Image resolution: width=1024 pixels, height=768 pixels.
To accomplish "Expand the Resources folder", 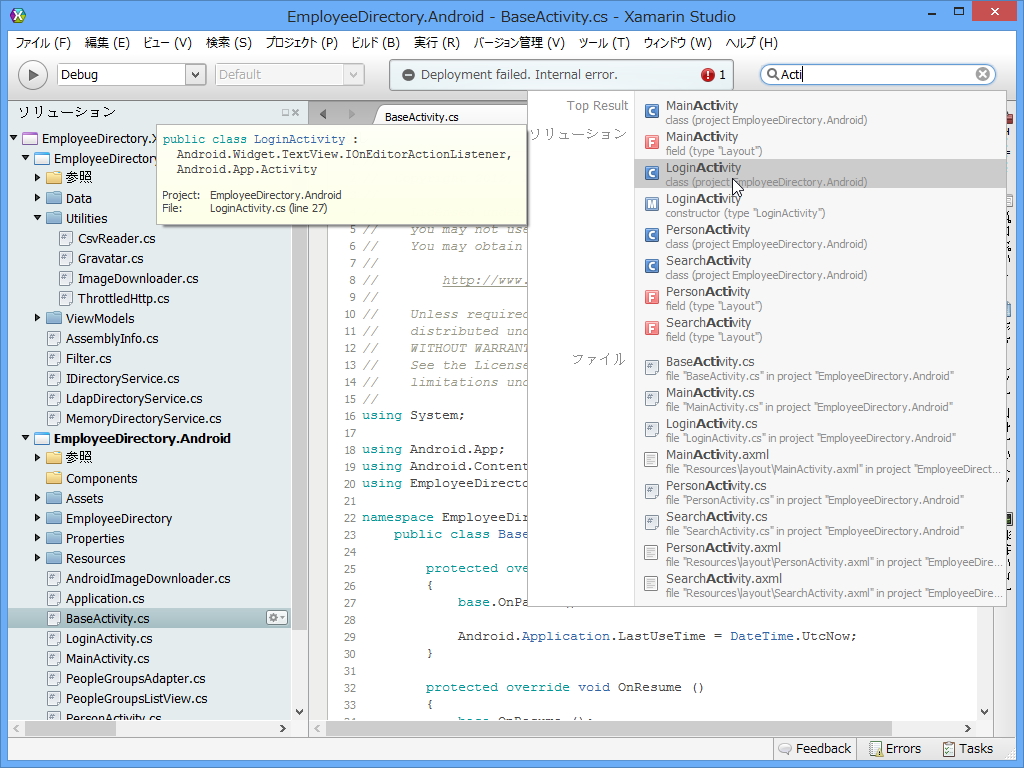I will coord(39,558).
